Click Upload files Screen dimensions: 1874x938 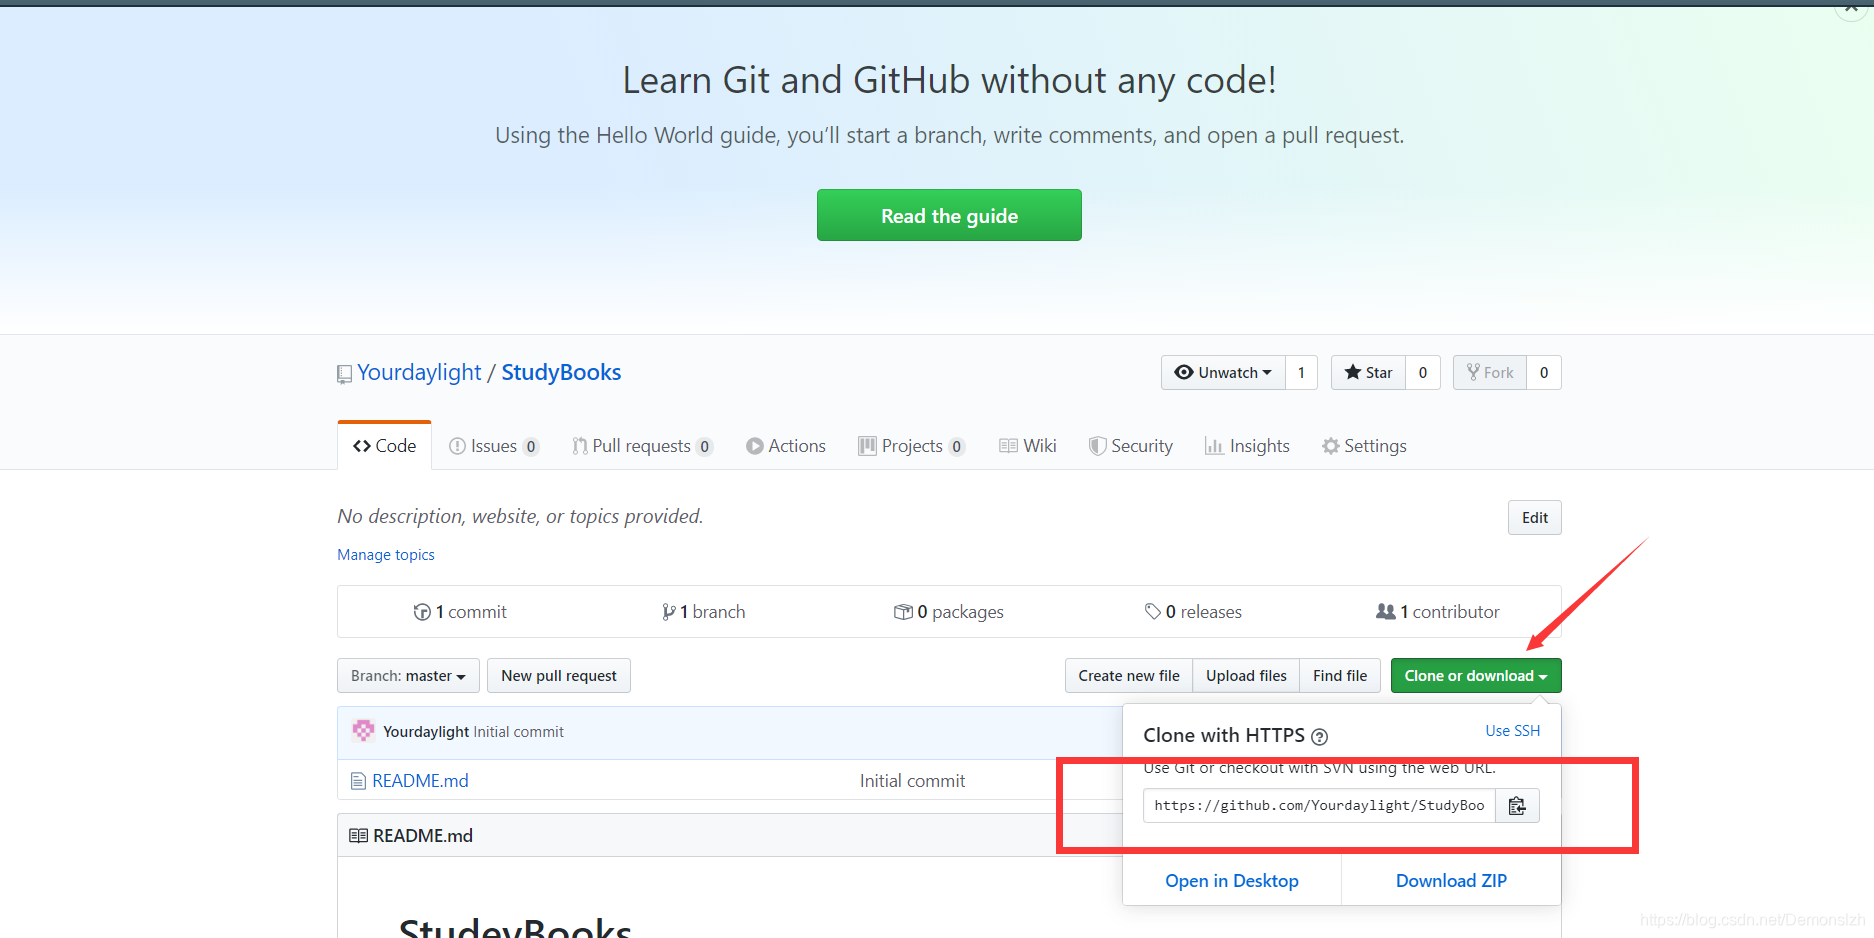1246,675
